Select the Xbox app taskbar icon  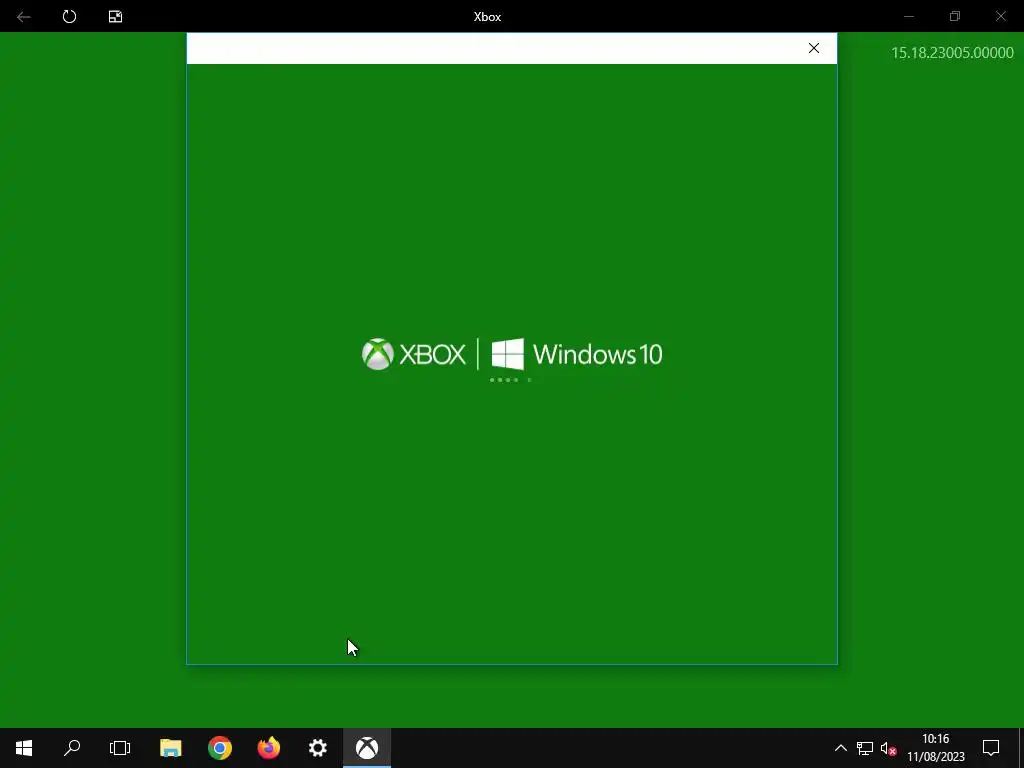[x=367, y=748]
